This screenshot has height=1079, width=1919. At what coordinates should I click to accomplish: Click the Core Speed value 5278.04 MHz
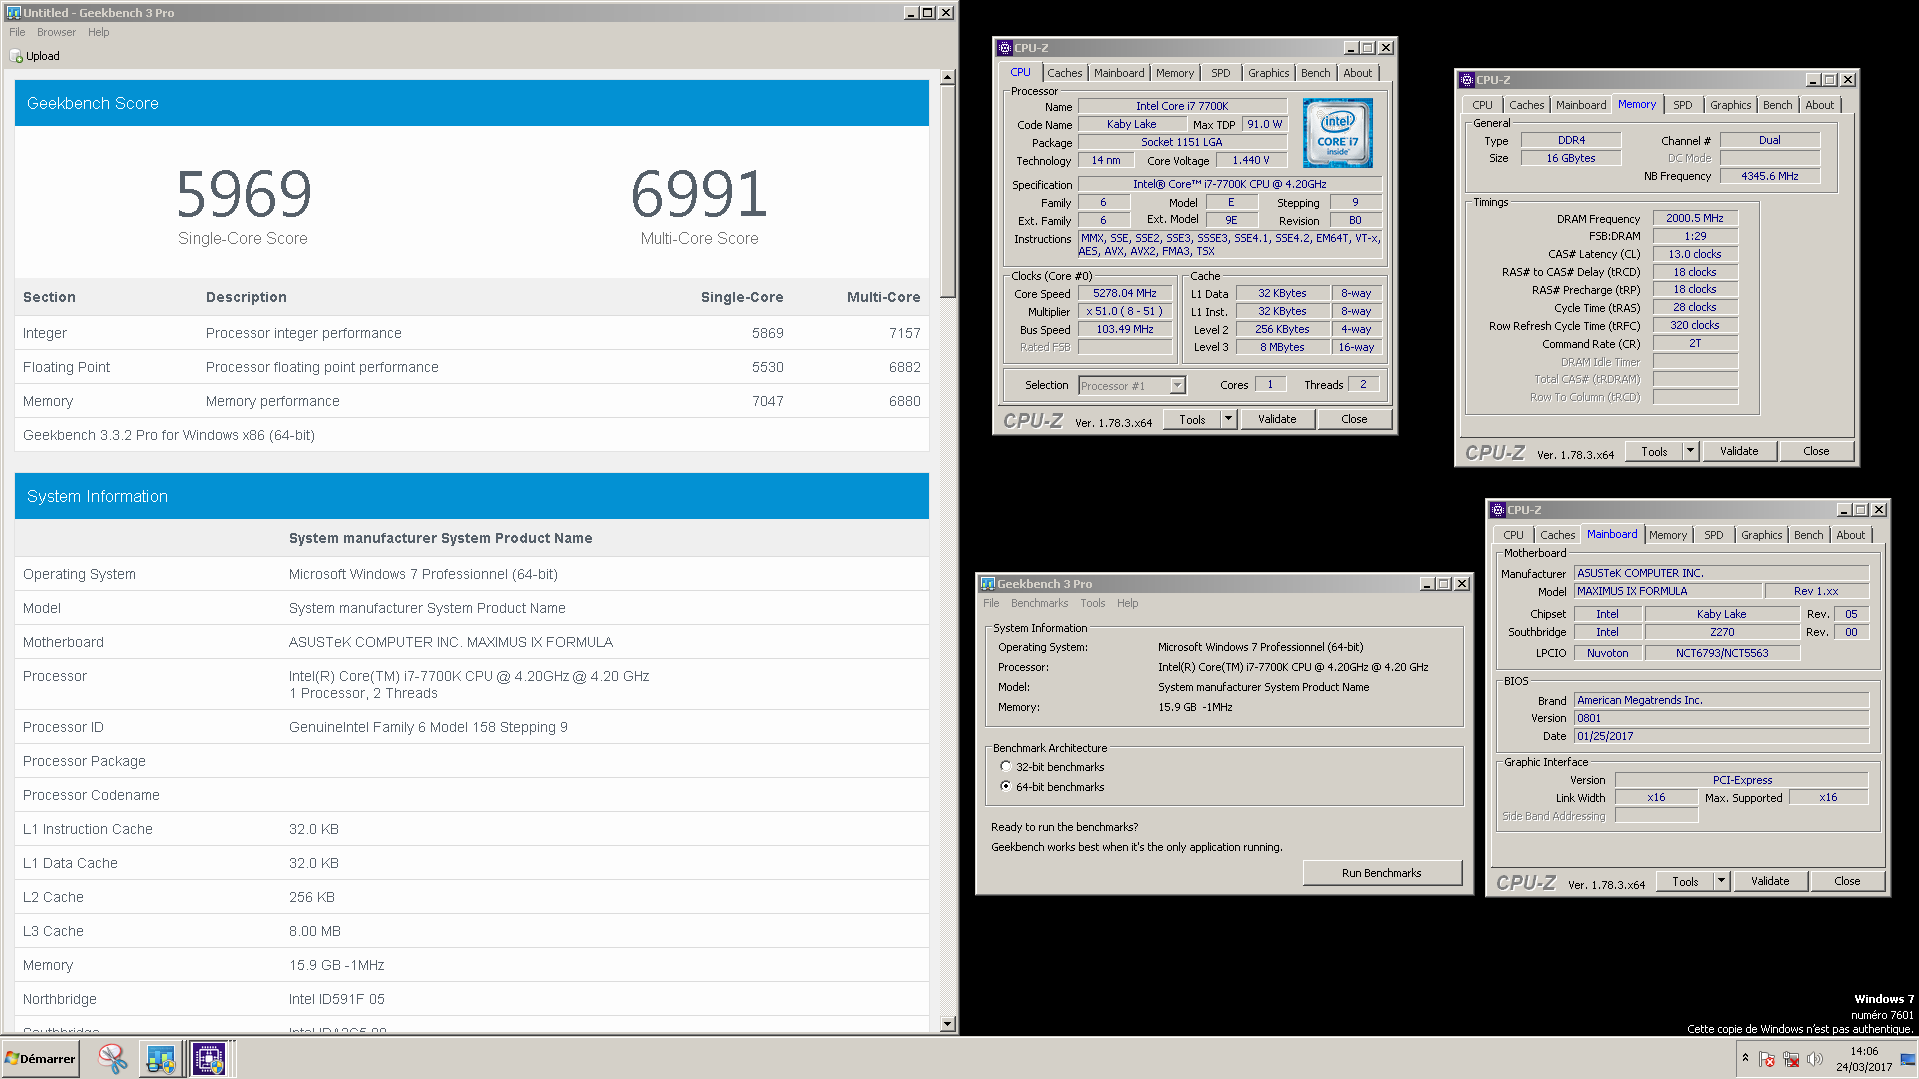[x=1125, y=293]
